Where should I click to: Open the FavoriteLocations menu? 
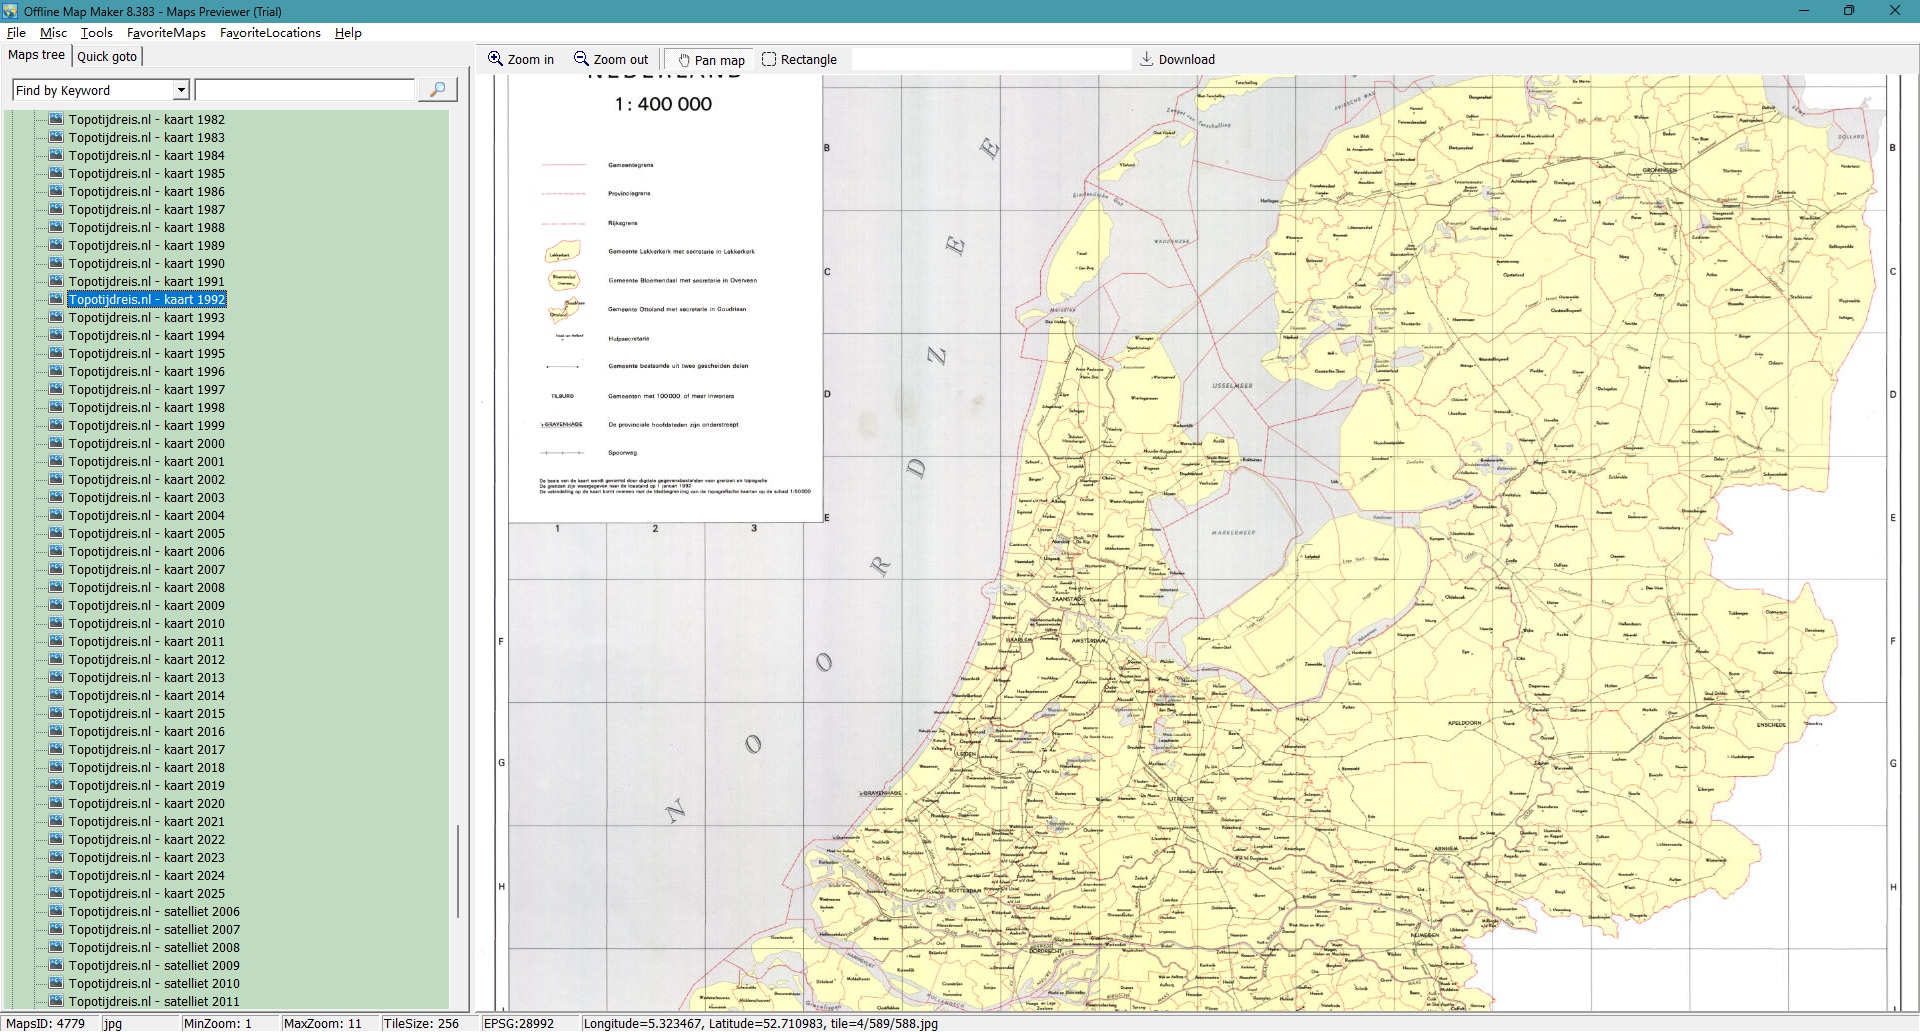tap(270, 33)
